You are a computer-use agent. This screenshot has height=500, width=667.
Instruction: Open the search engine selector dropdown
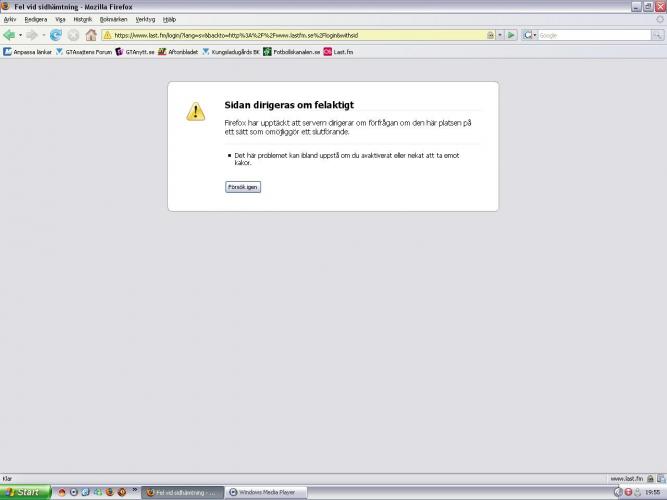click(x=531, y=35)
